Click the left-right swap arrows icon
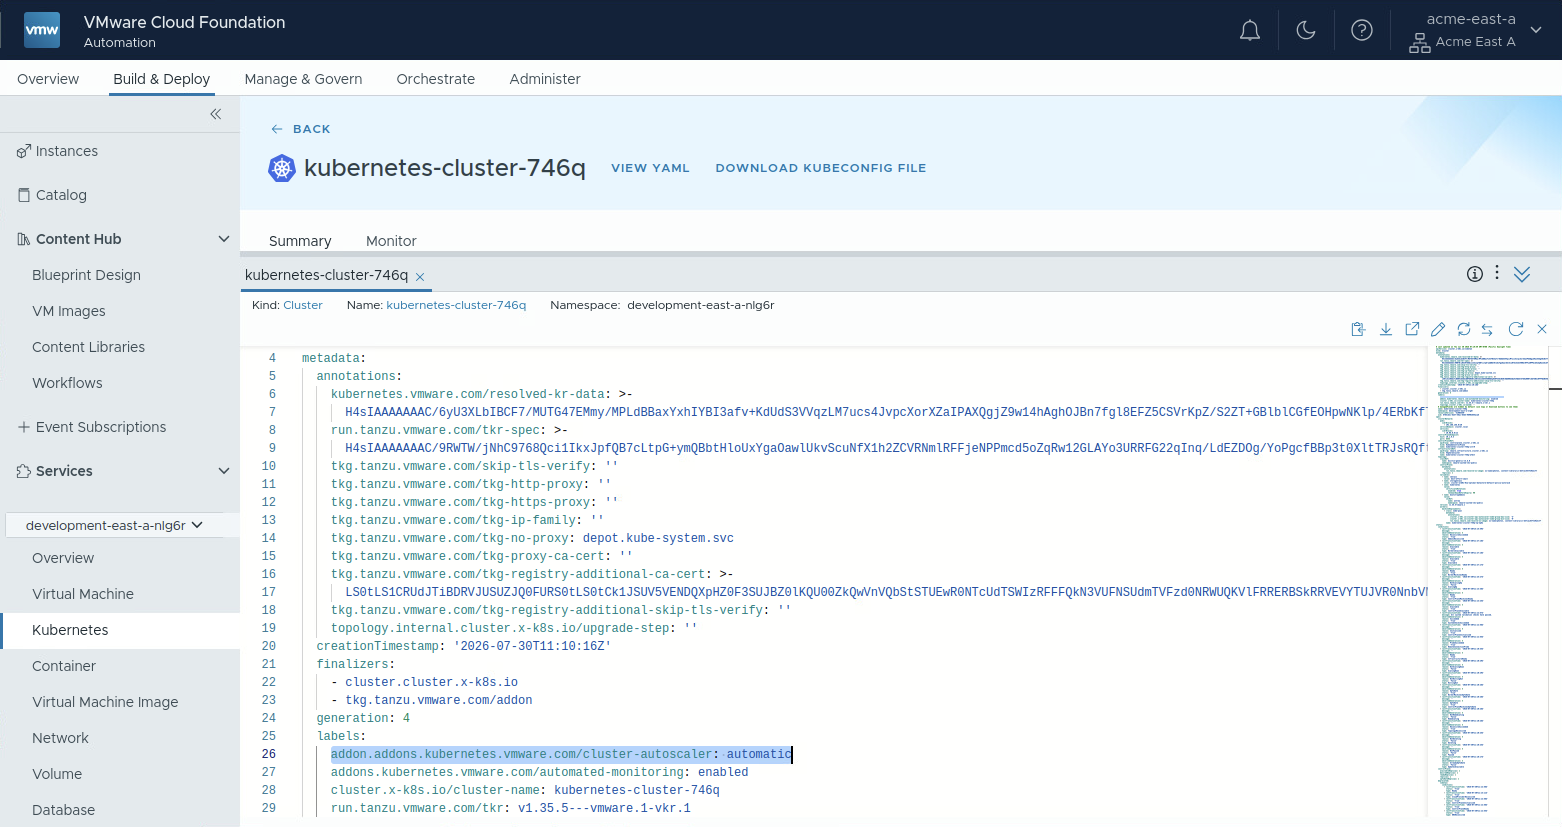Image resolution: width=1562 pixels, height=827 pixels. coord(1488,329)
